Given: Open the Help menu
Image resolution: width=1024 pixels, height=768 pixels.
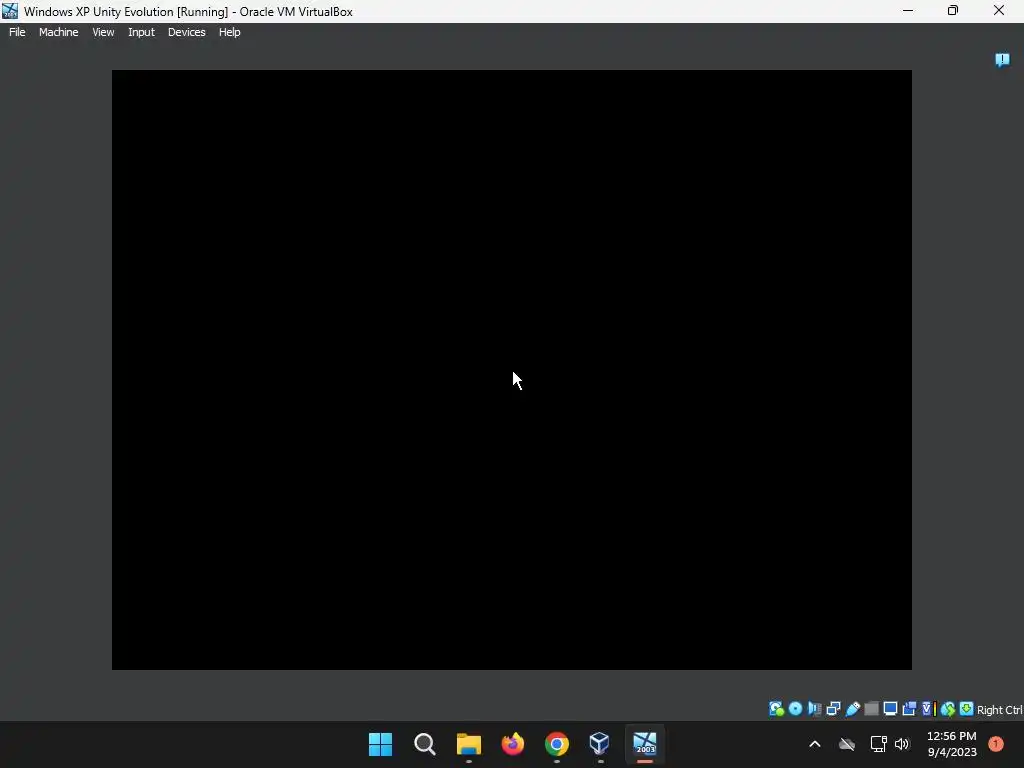Looking at the screenshot, I should pyautogui.click(x=229, y=32).
